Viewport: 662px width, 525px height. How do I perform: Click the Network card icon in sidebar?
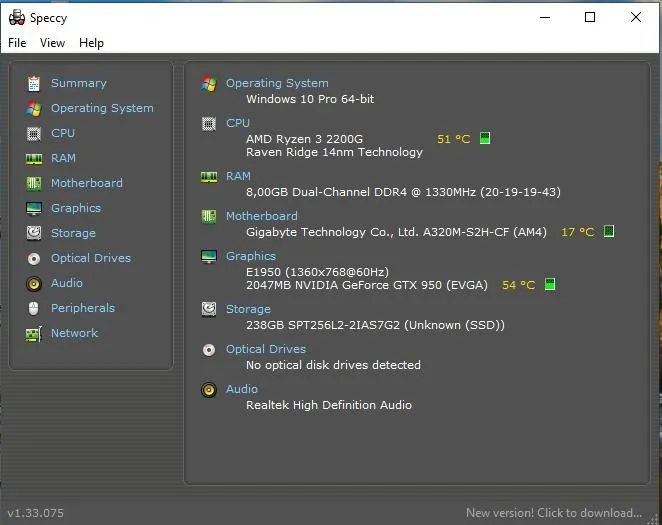pos(34,334)
